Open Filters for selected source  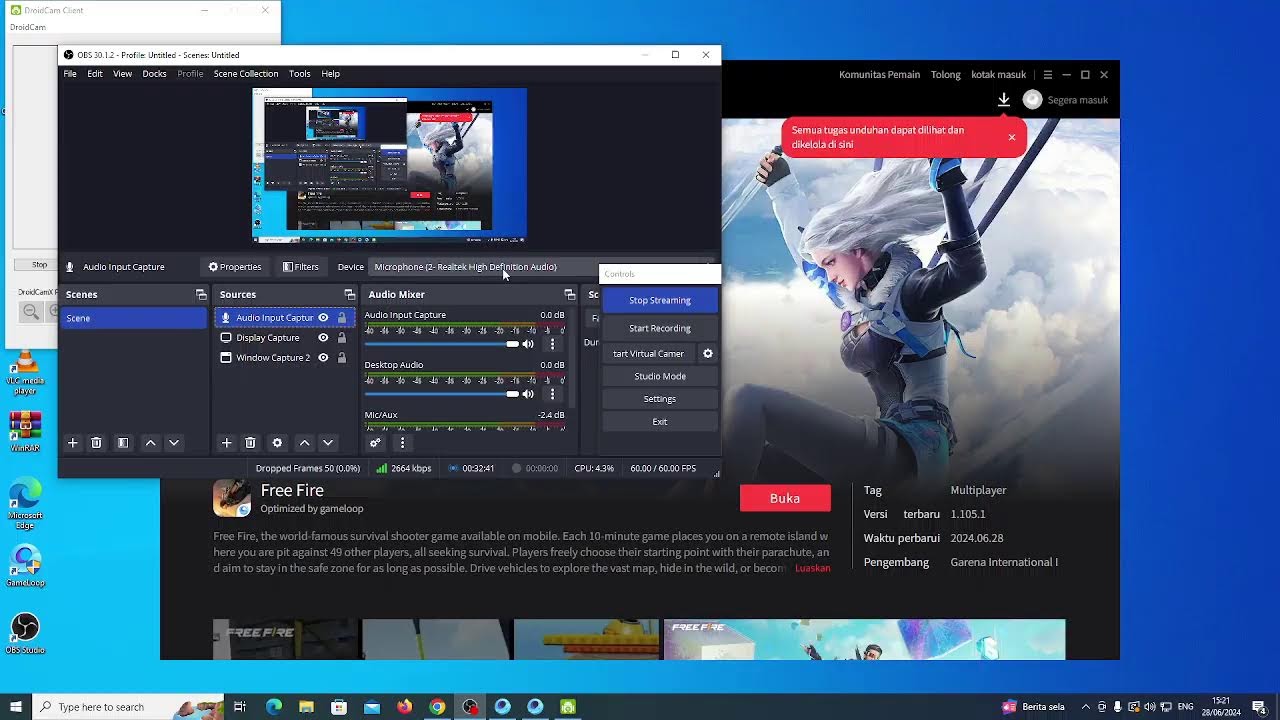click(300, 267)
